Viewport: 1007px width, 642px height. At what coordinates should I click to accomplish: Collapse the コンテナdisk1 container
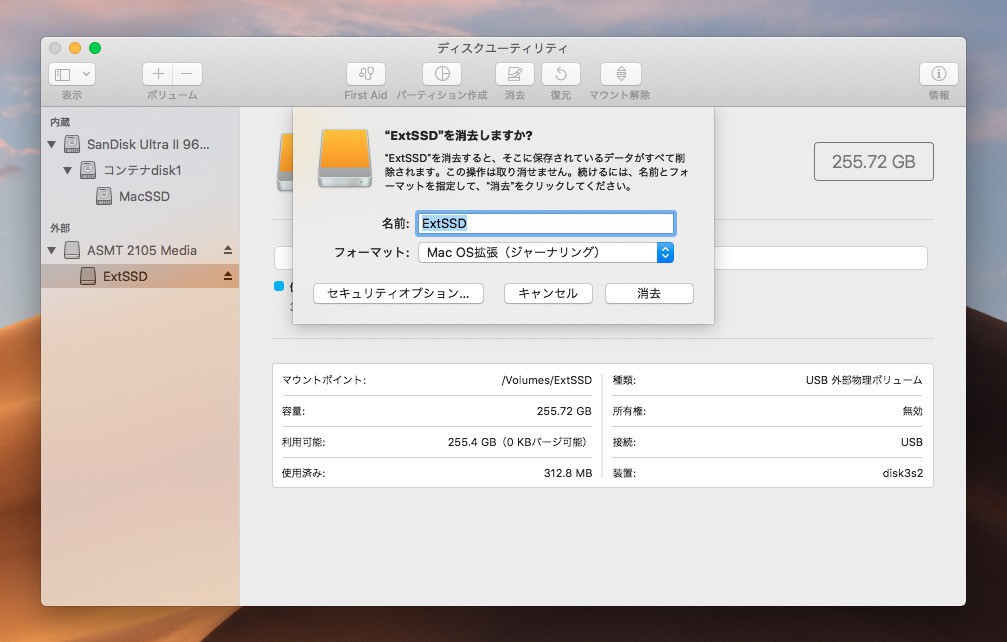coord(68,170)
